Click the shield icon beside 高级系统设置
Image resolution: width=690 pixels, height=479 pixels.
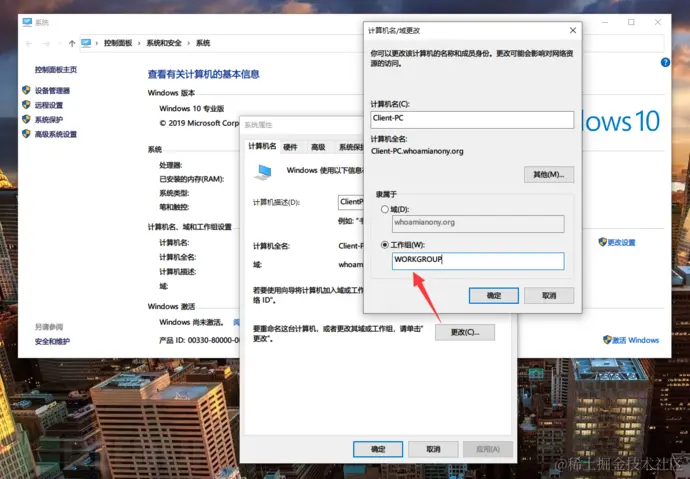pyautogui.click(x=26, y=134)
